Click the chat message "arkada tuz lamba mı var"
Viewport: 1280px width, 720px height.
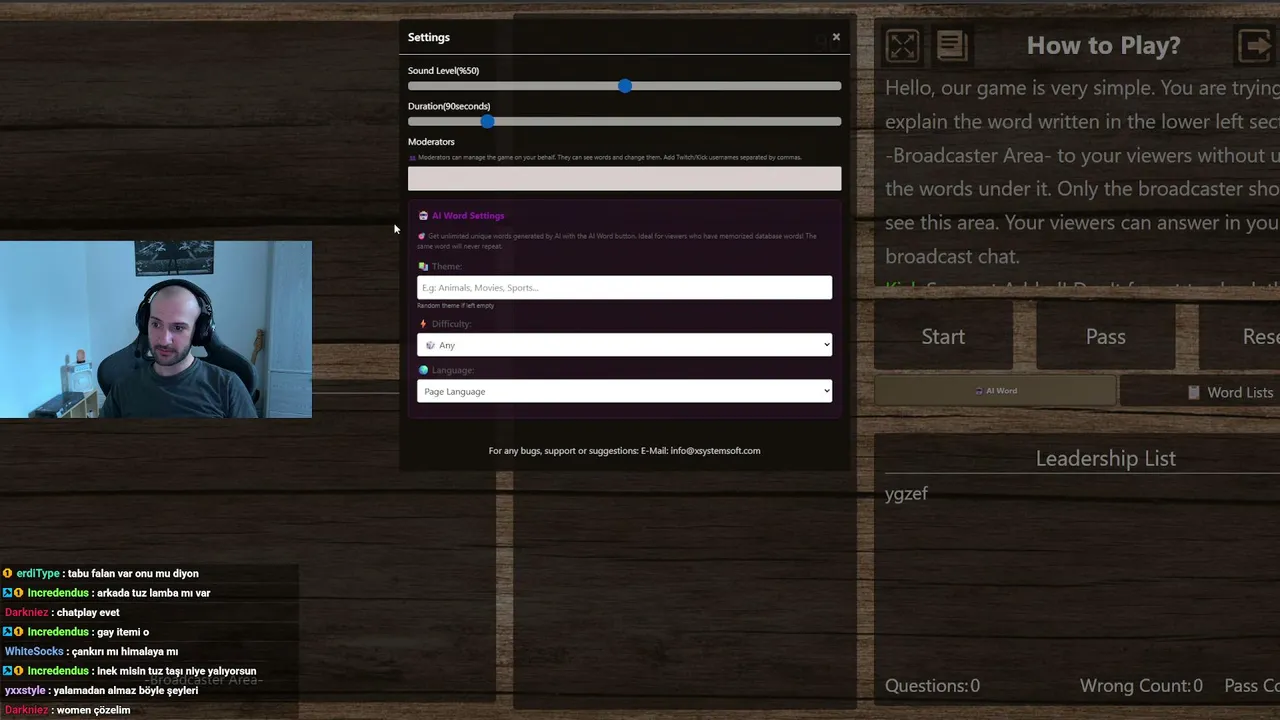(x=153, y=593)
